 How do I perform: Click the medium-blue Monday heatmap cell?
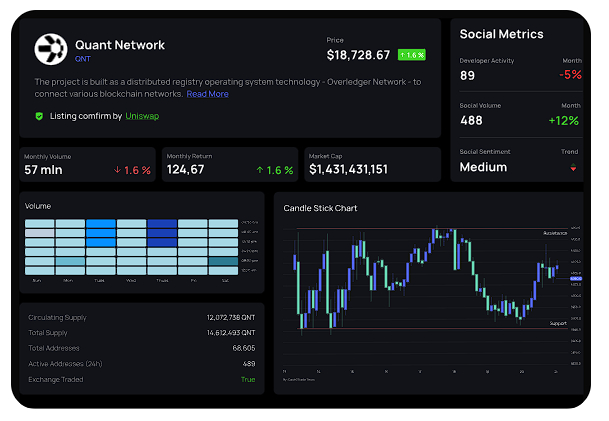coord(70,261)
